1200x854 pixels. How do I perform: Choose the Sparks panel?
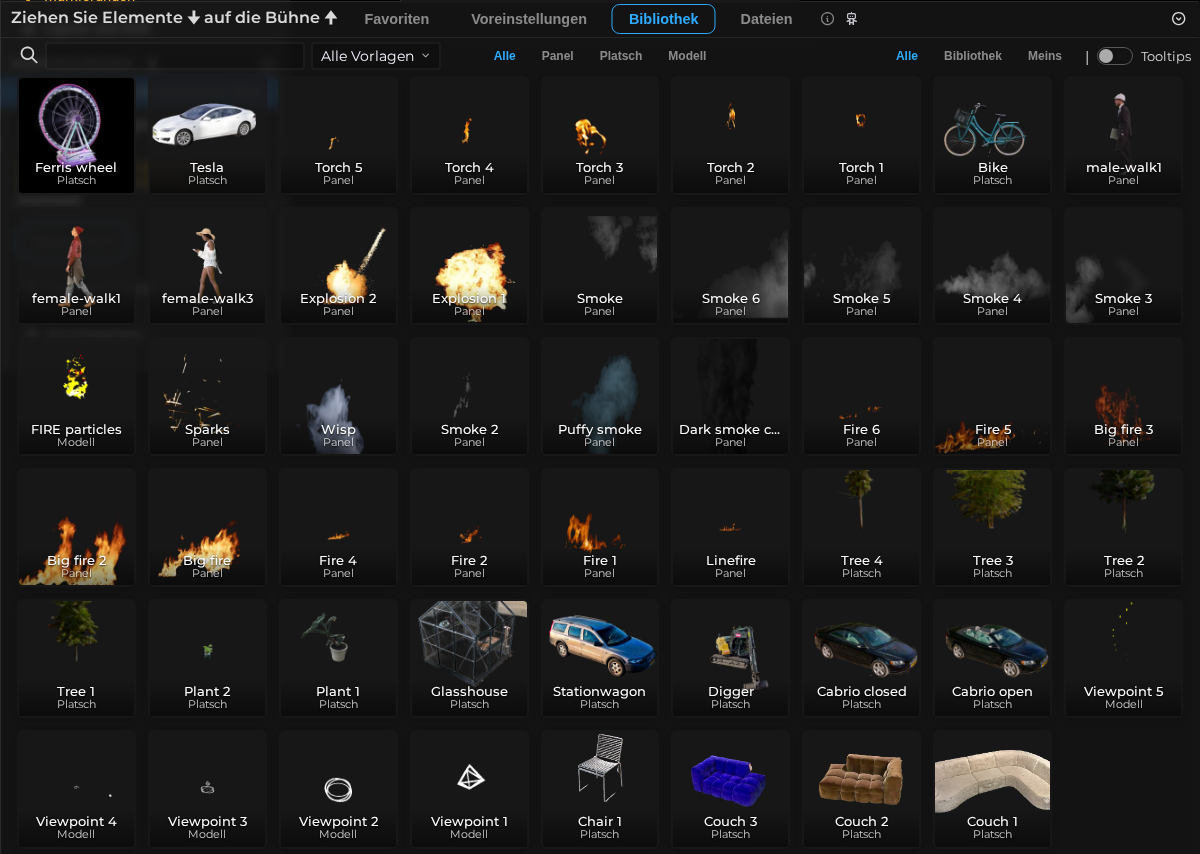[207, 397]
